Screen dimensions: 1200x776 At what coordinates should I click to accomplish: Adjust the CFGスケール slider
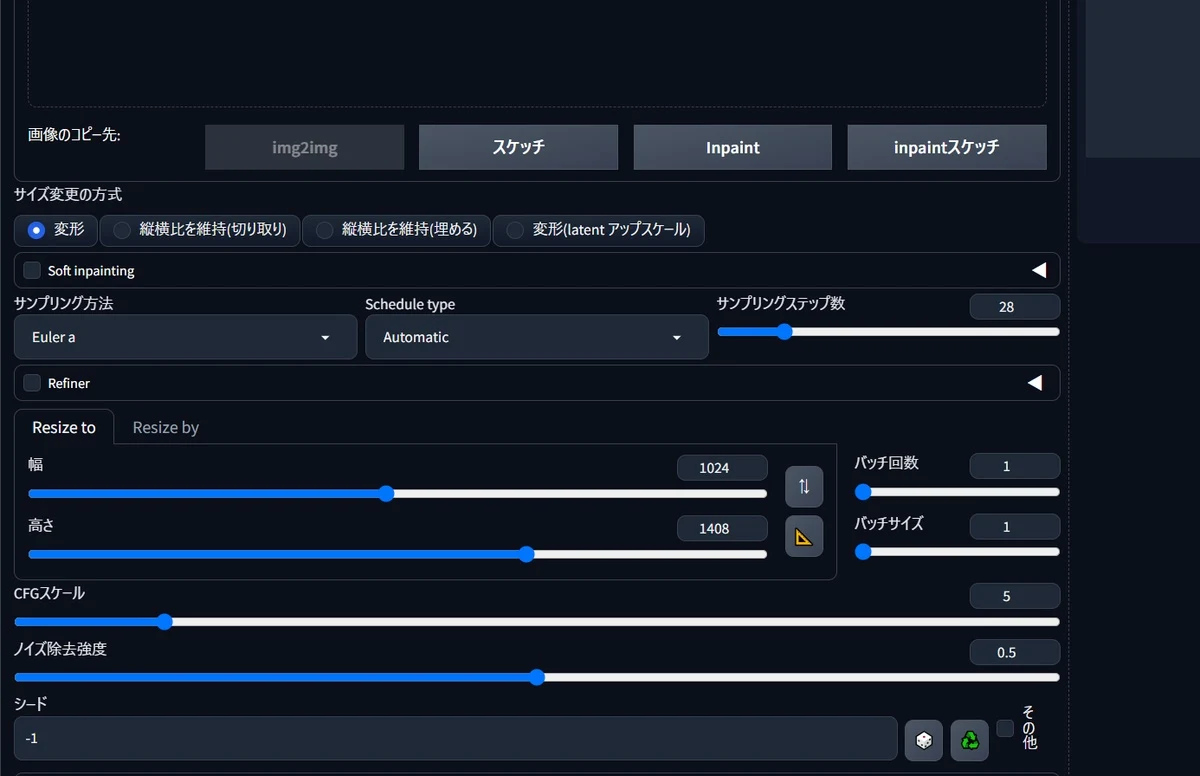537,621
